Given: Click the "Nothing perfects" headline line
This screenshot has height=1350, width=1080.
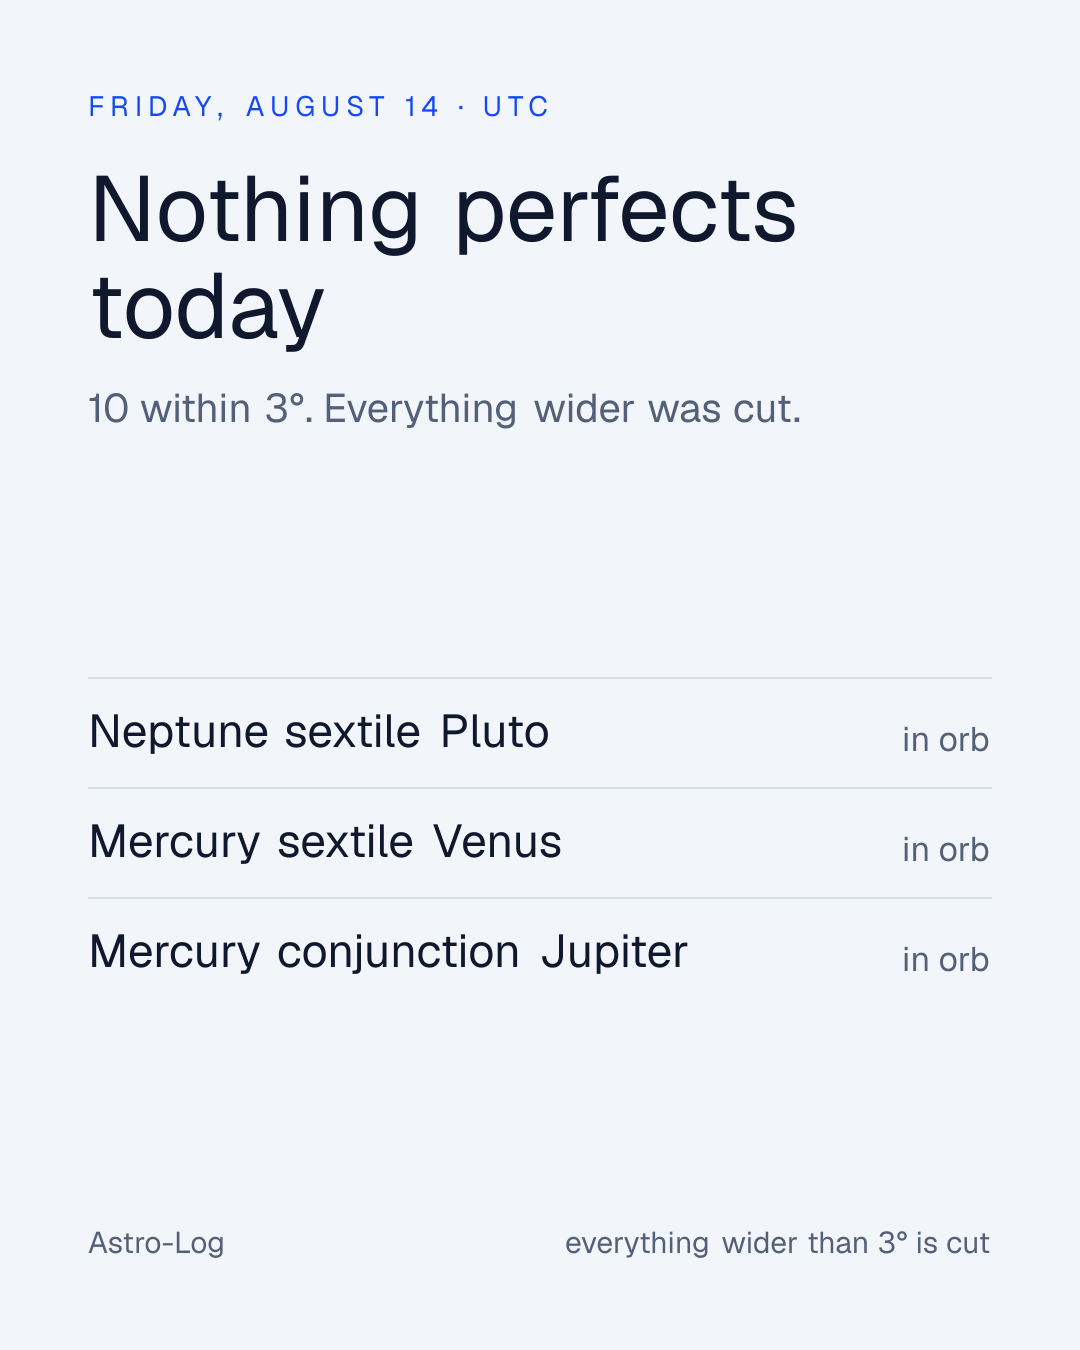Looking at the screenshot, I should click(444, 213).
